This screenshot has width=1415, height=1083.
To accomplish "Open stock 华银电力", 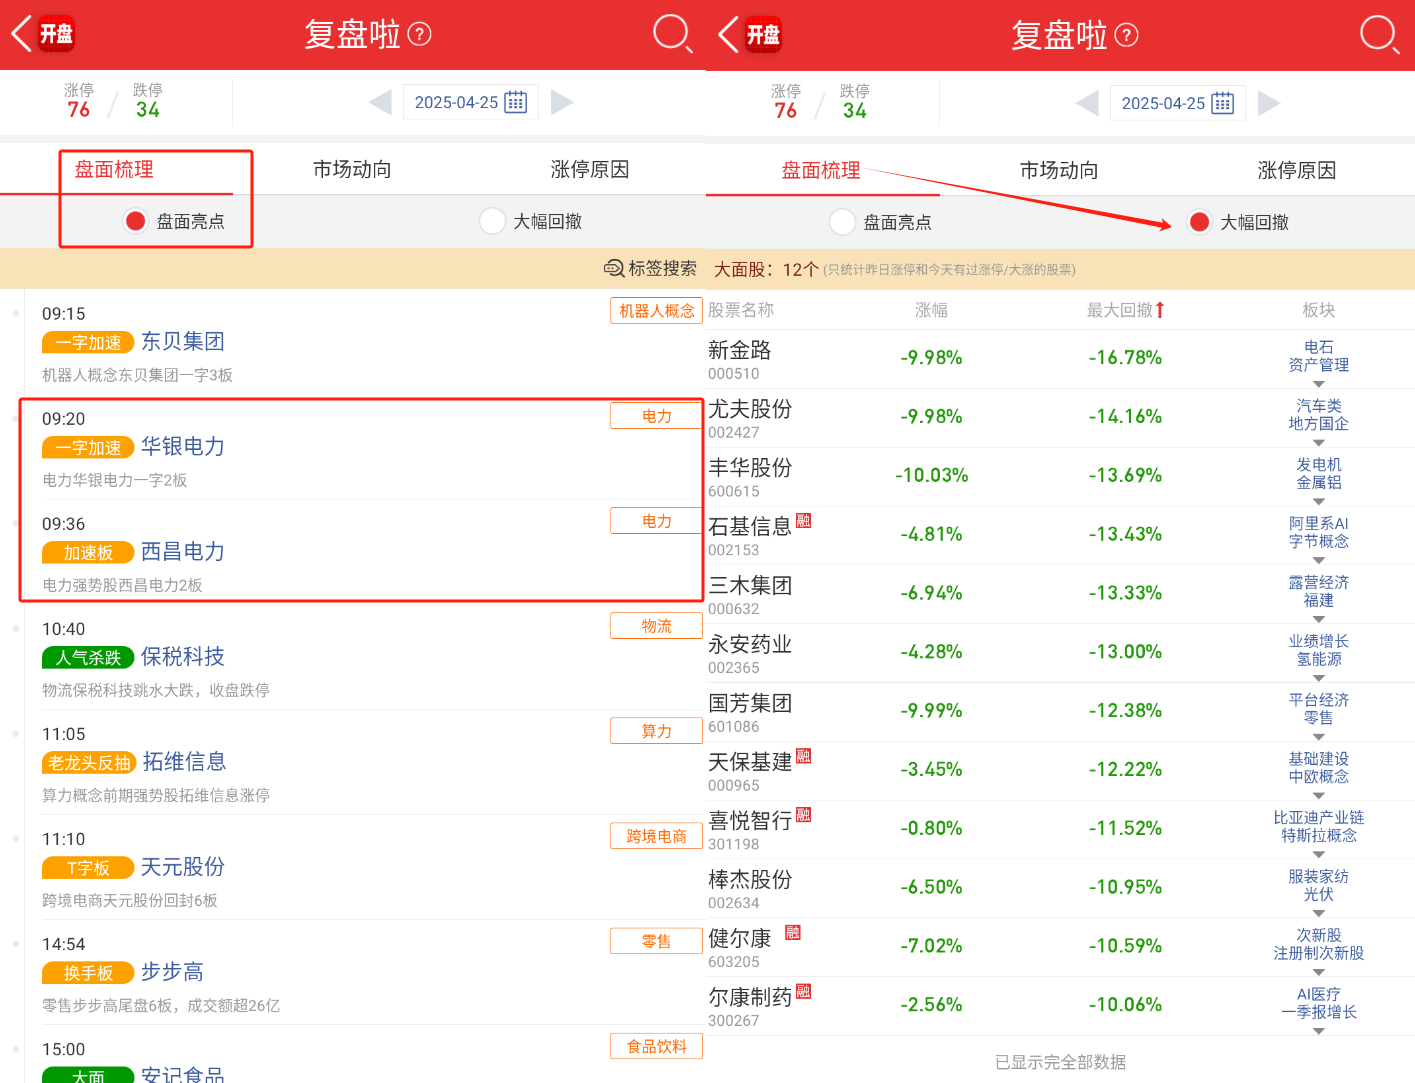I will [x=183, y=446].
